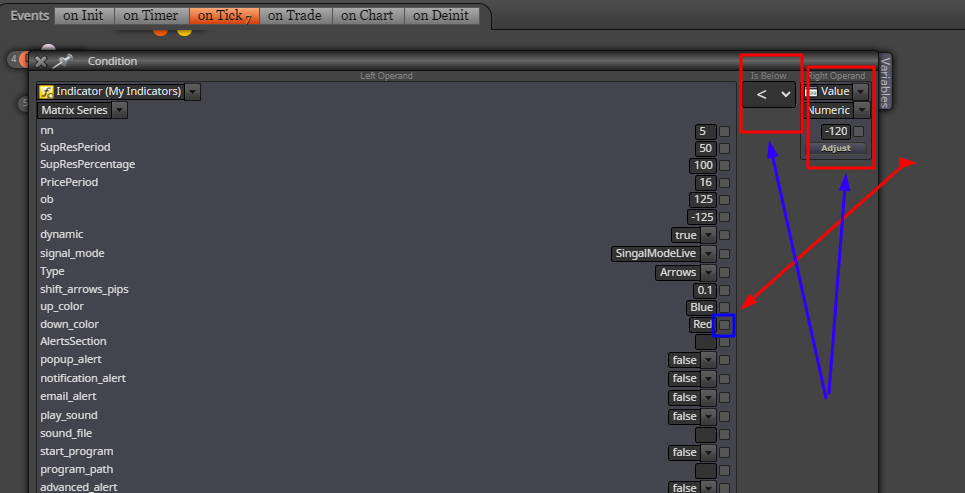Viewport: 965px width, 493px height.
Task: Edit the right operand value -120
Action: click(x=836, y=132)
